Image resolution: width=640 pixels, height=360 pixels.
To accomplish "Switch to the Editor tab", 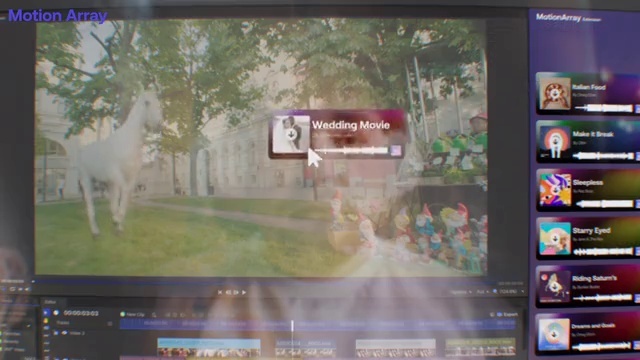I will pos(50,302).
